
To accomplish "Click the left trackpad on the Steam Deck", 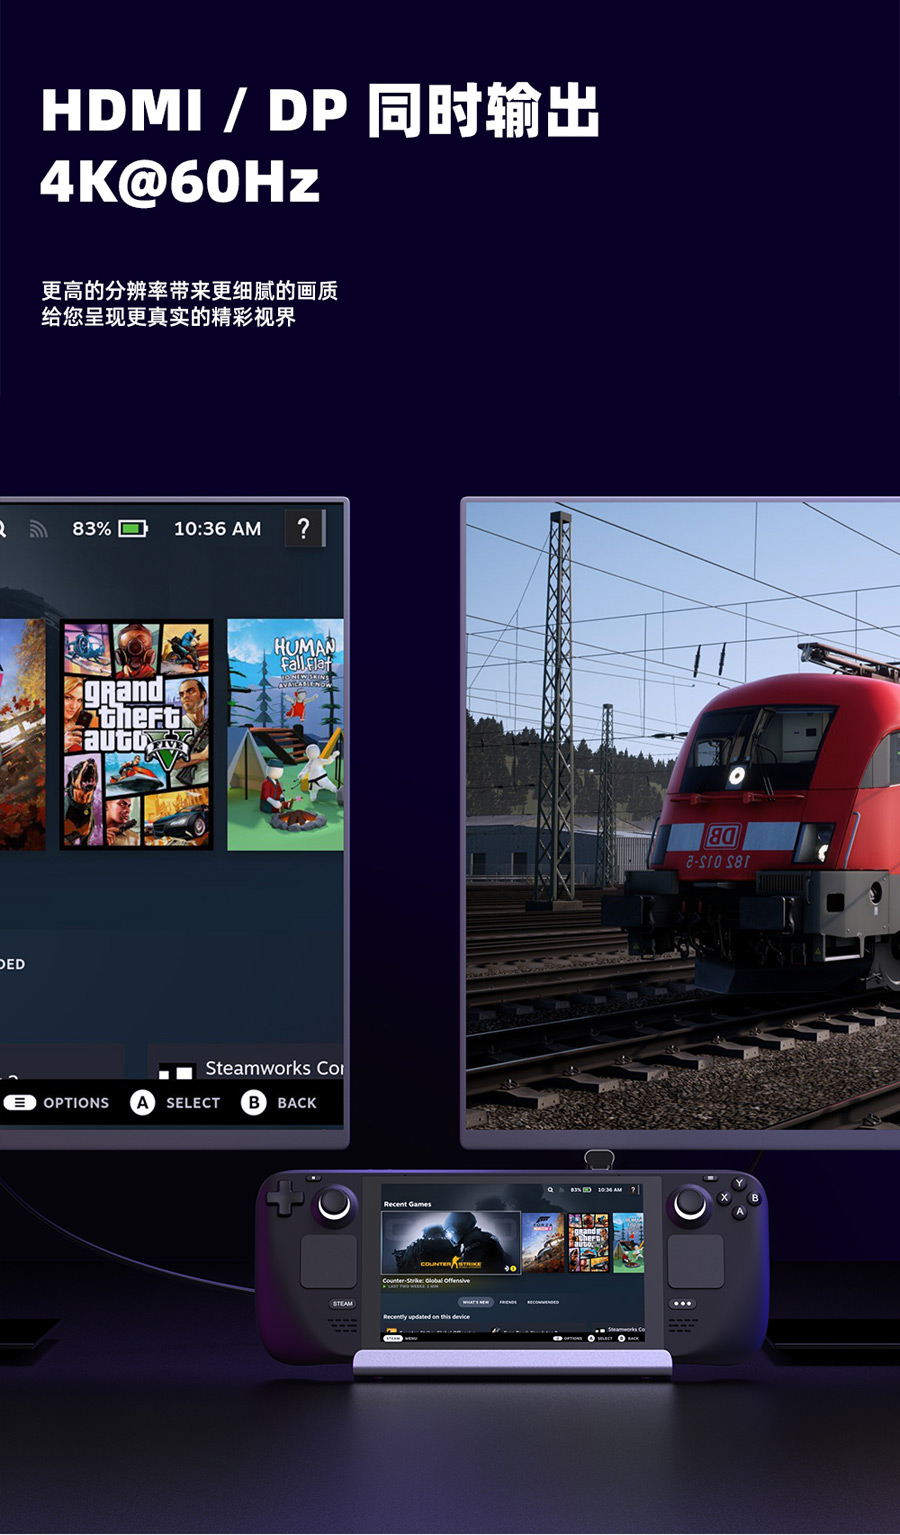I will pos(329,1261).
